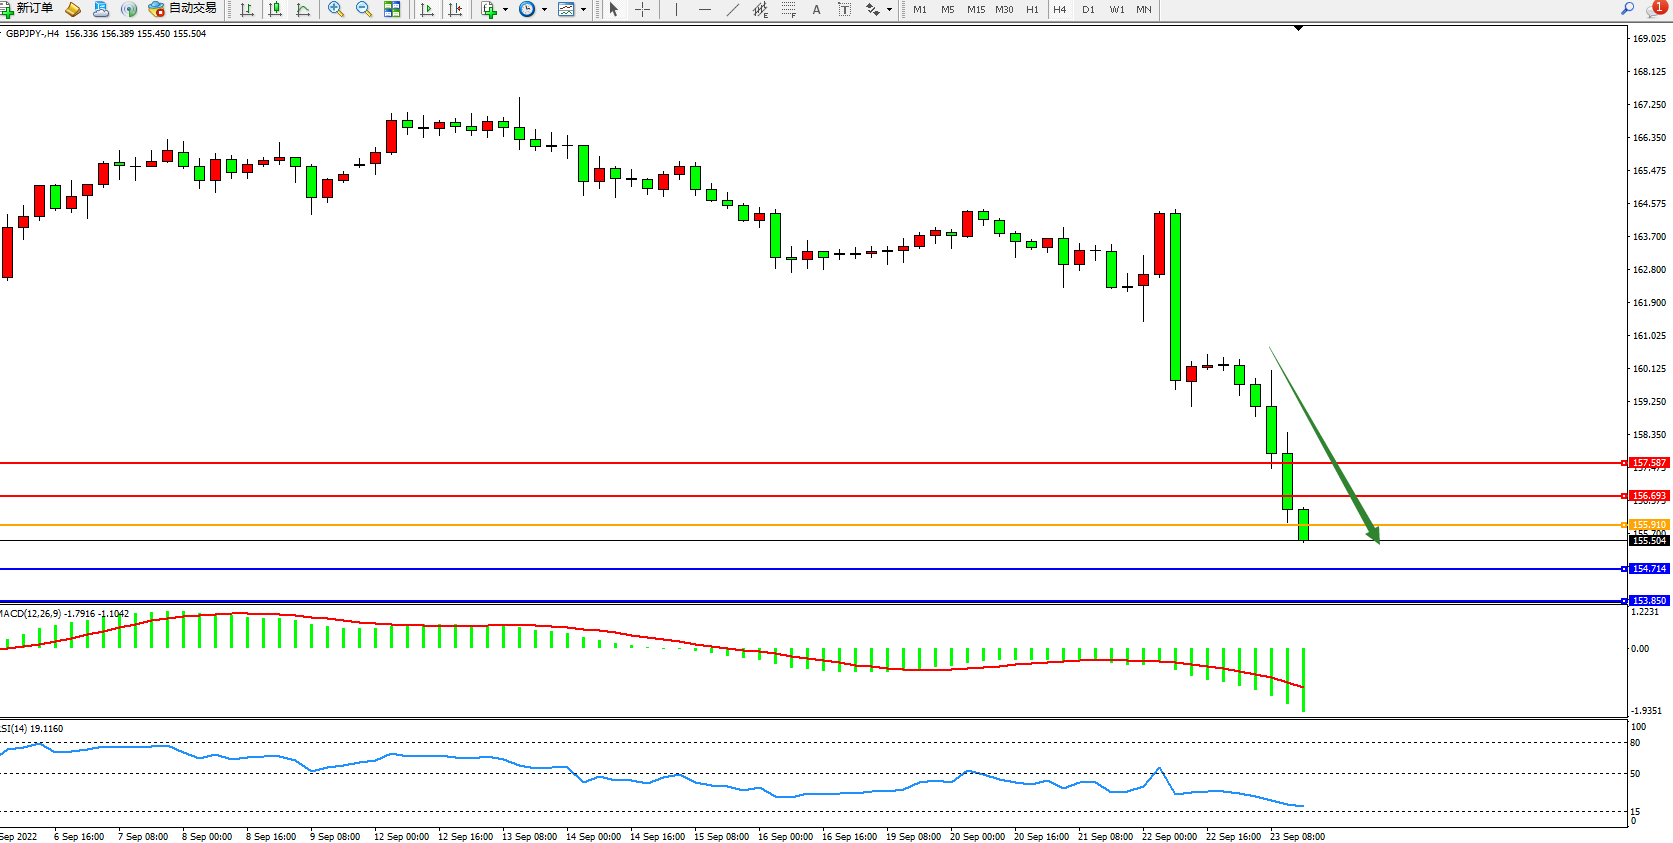
Task: Select the crosshair cursor tool
Action: (x=642, y=9)
